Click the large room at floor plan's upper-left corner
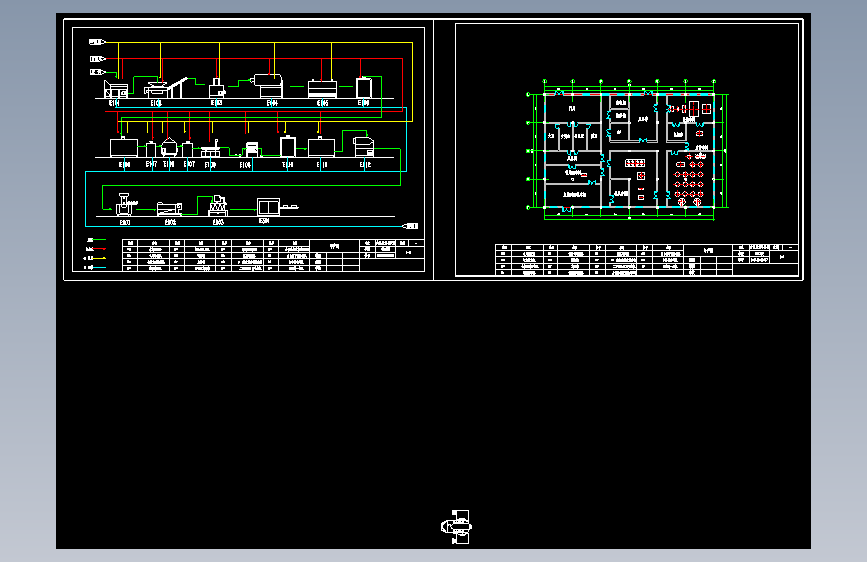The width and height of the screenshot is (867, 562). [572, 108]
